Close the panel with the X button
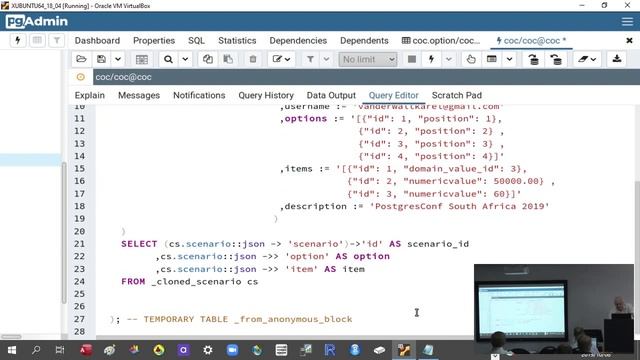Screen dimensions: 640x360 [629, 40]
